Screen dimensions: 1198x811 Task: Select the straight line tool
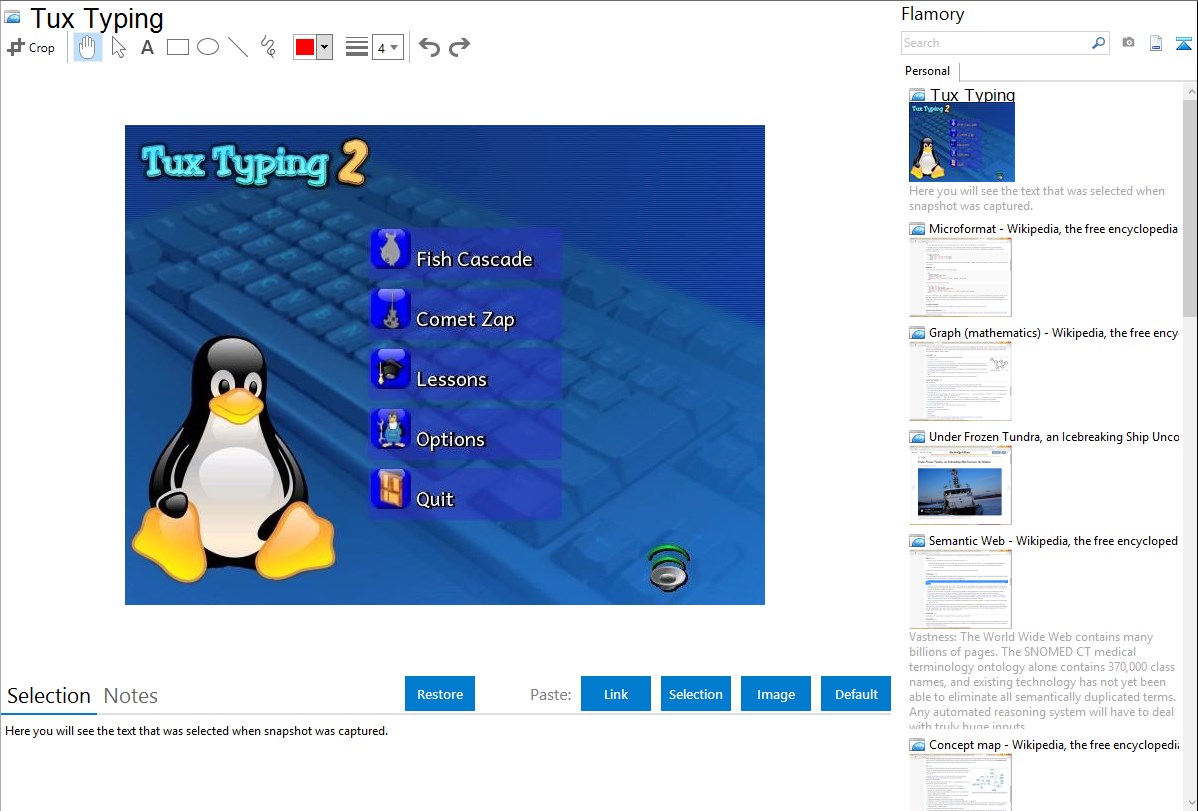[x=238, y=47]
